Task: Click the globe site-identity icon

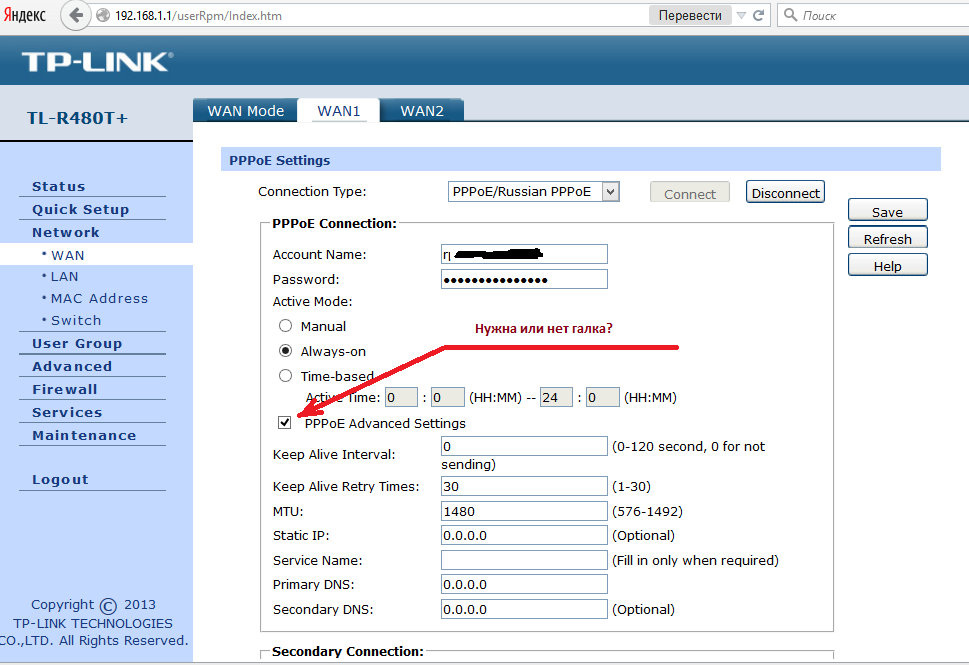Action: 103,15
